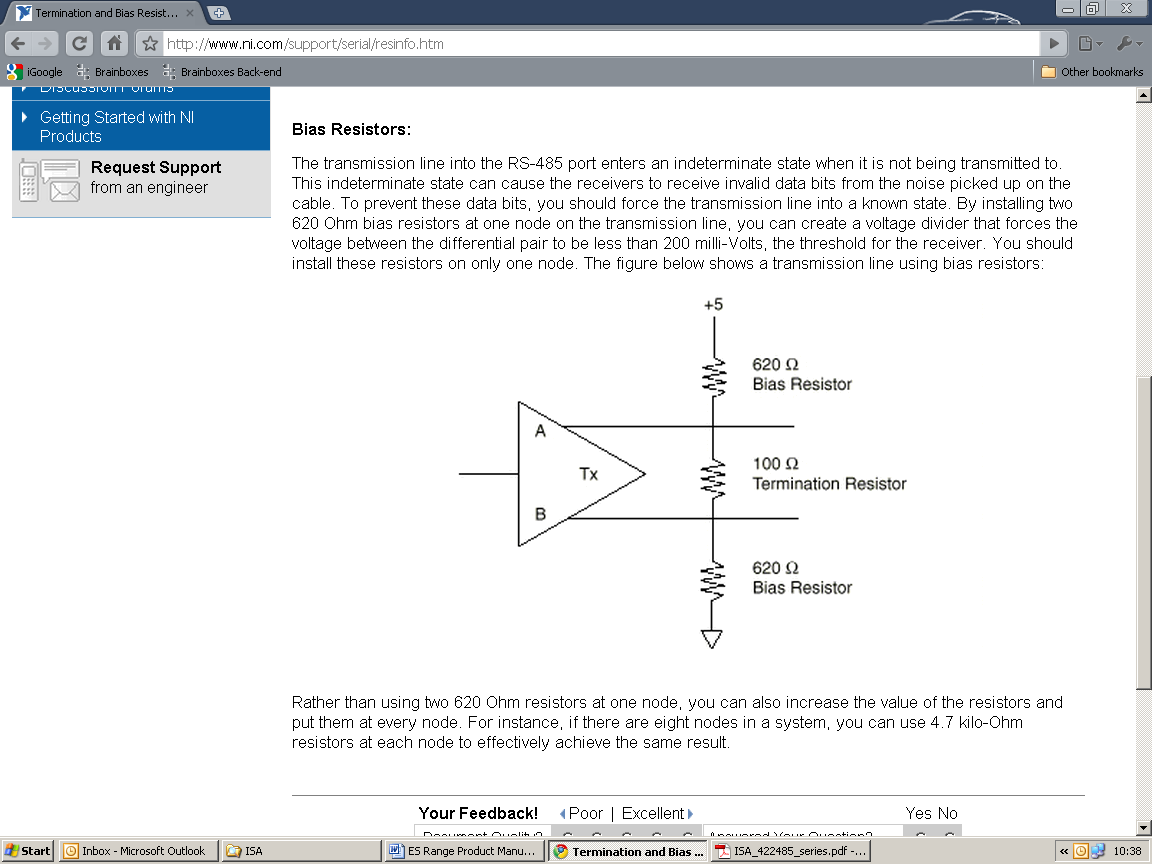This screenshot has height=864, width=1152.
Task: Open the browser home page icon
Action: pyautogui.click(x=113, y=43)
